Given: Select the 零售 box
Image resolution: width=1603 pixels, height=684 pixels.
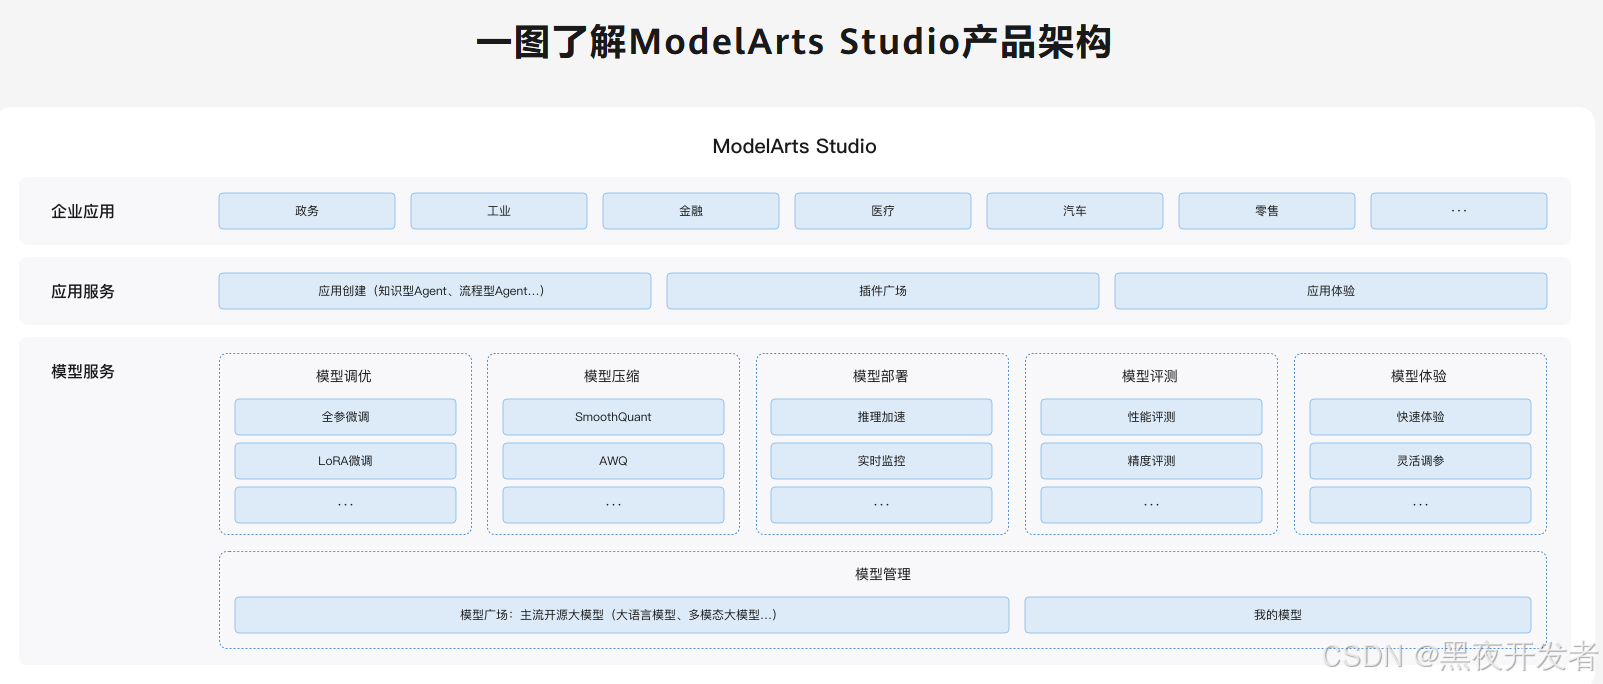Looking at the screenshot, I should pyautogui.click(x=1267, y=211).
